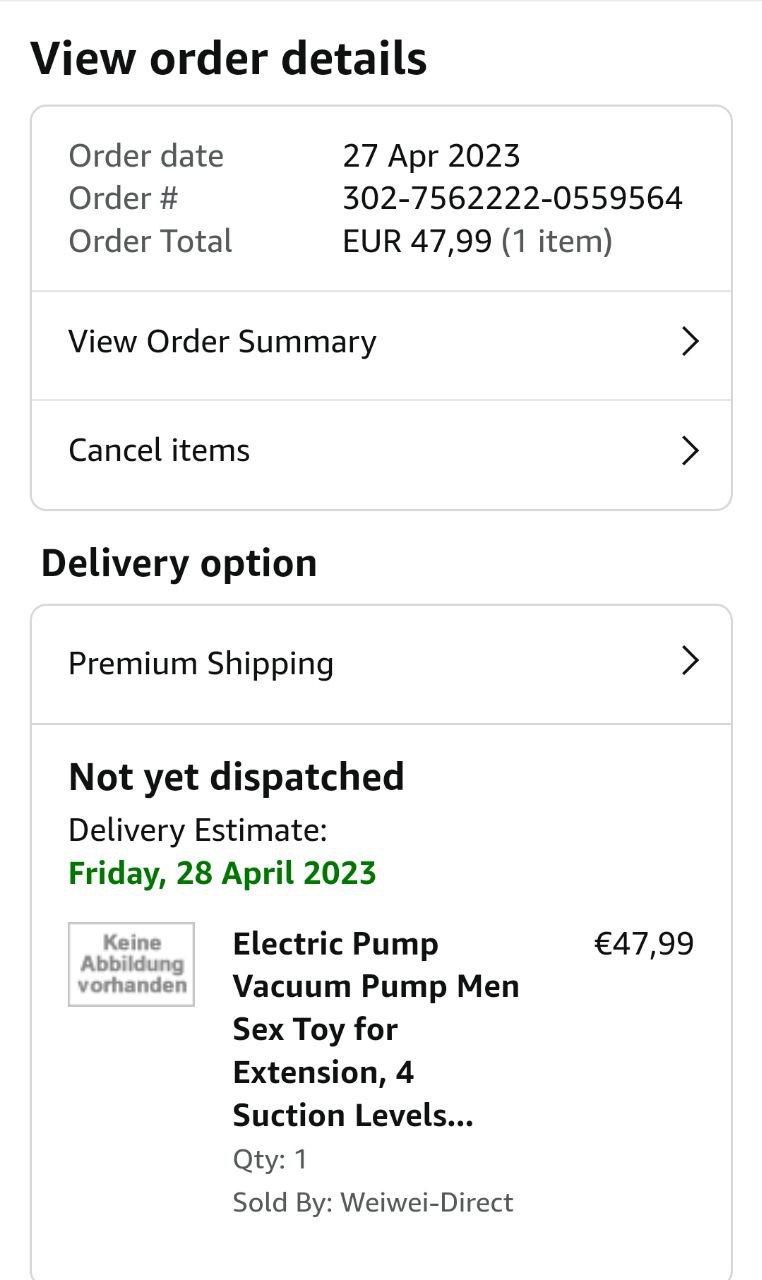Open the Electric Pump product title link
This screenshot has width=762, height=1280.
[375, 1029]
